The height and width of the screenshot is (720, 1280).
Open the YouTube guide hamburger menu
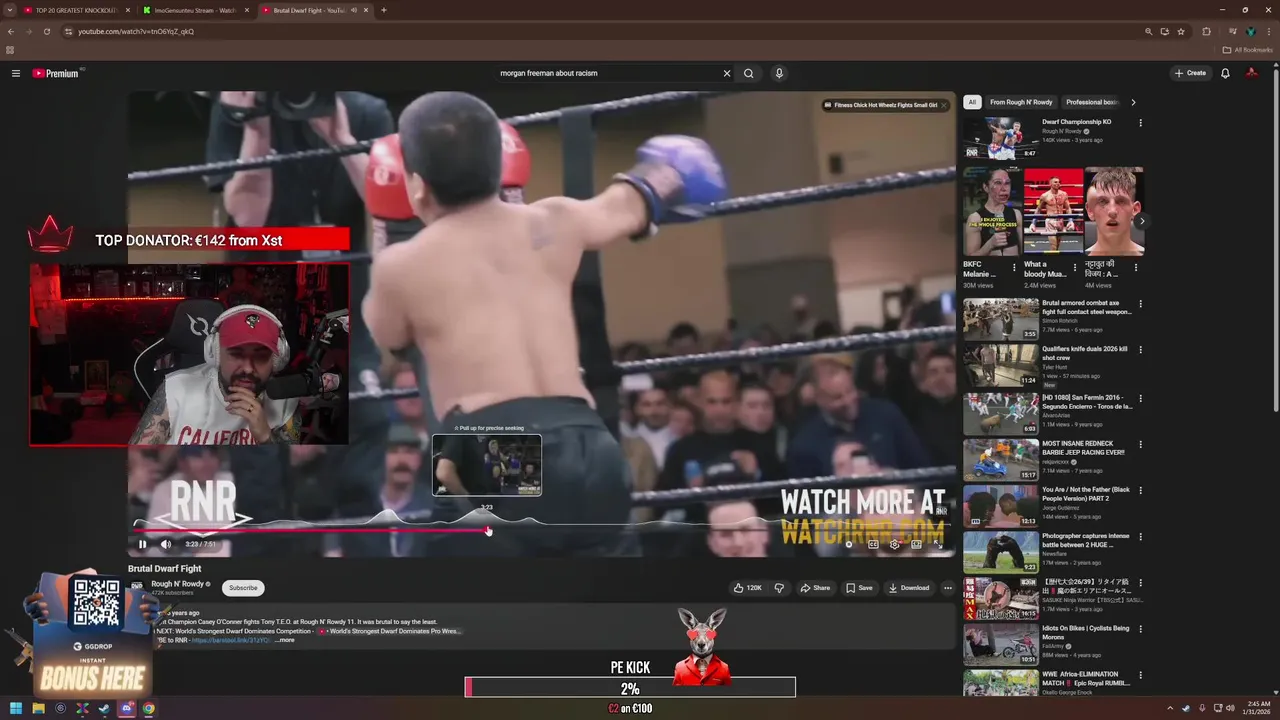click(16, 73)
